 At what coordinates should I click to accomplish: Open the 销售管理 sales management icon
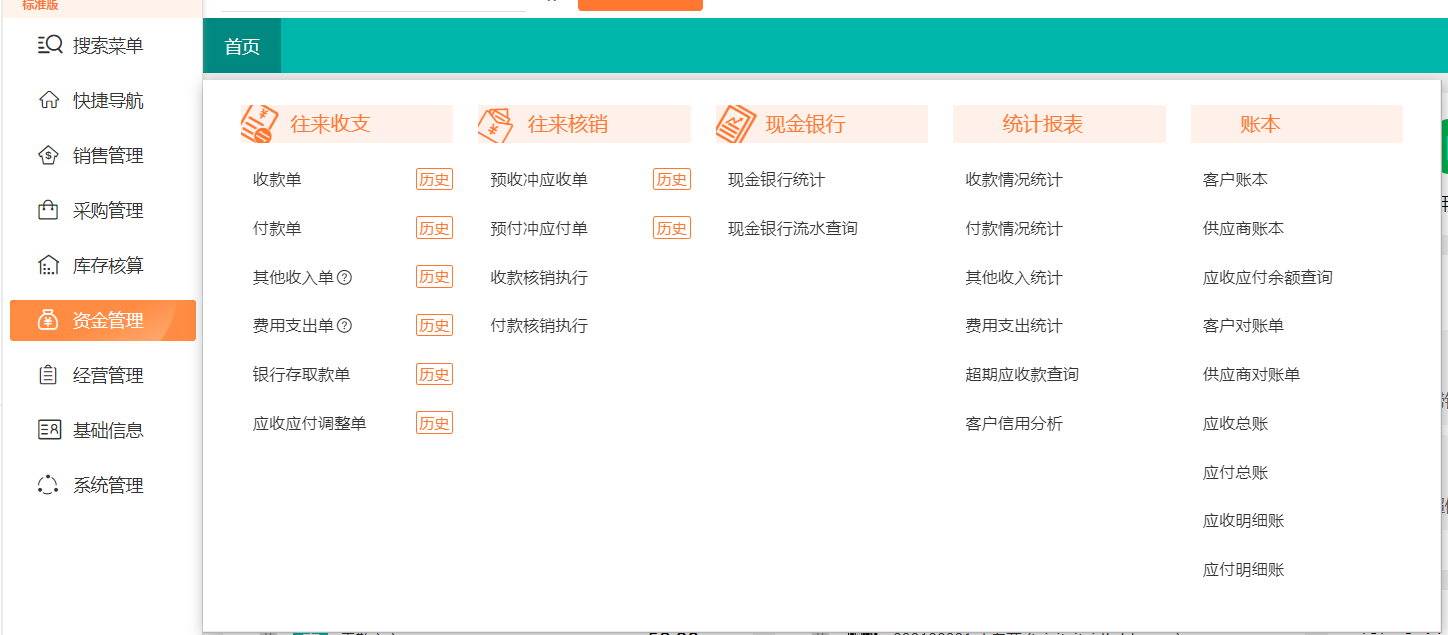pos(50,155)
